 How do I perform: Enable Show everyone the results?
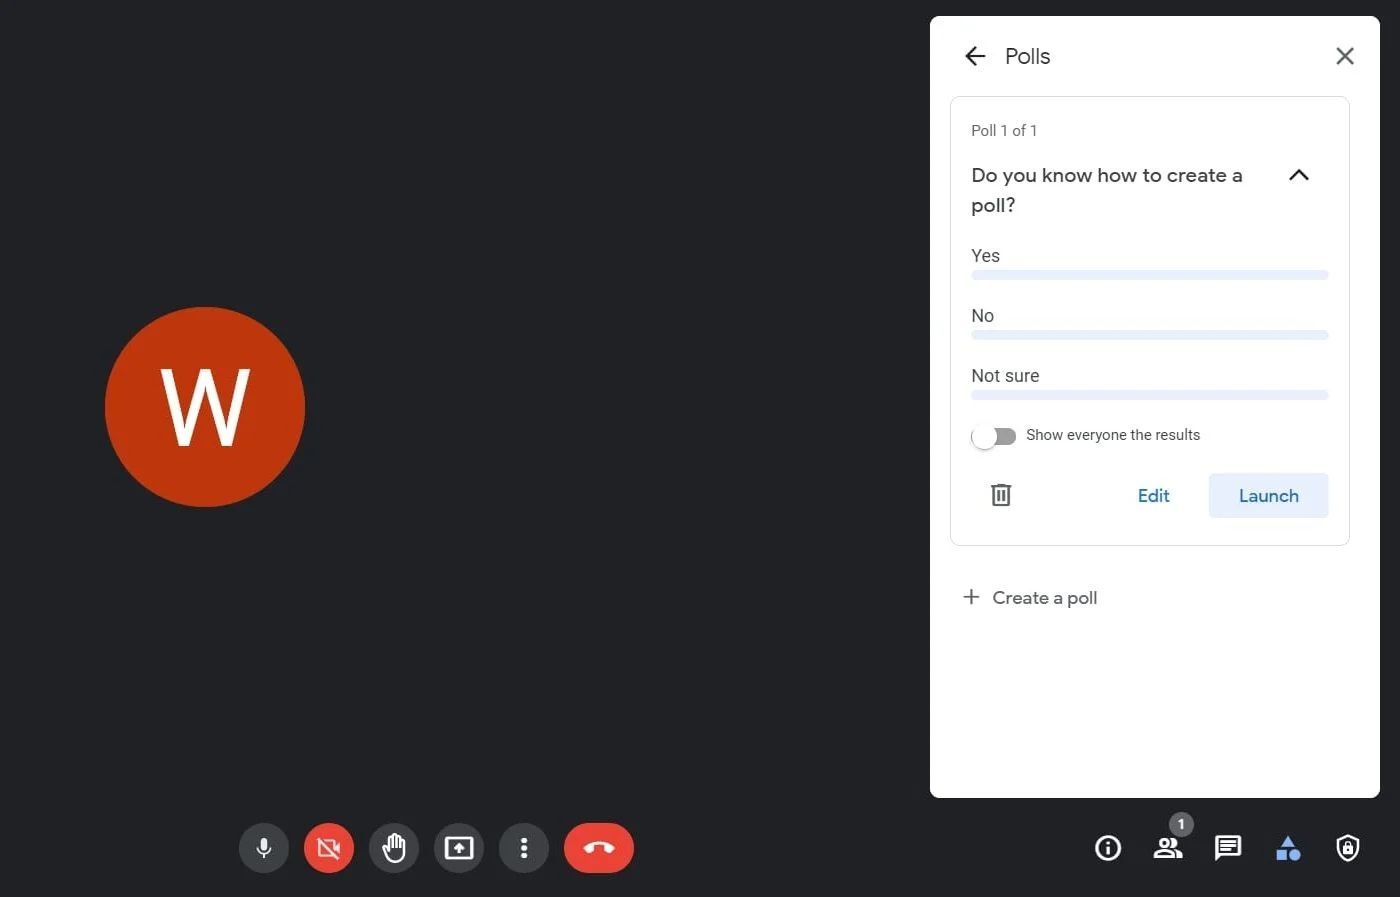coord(993,436)
